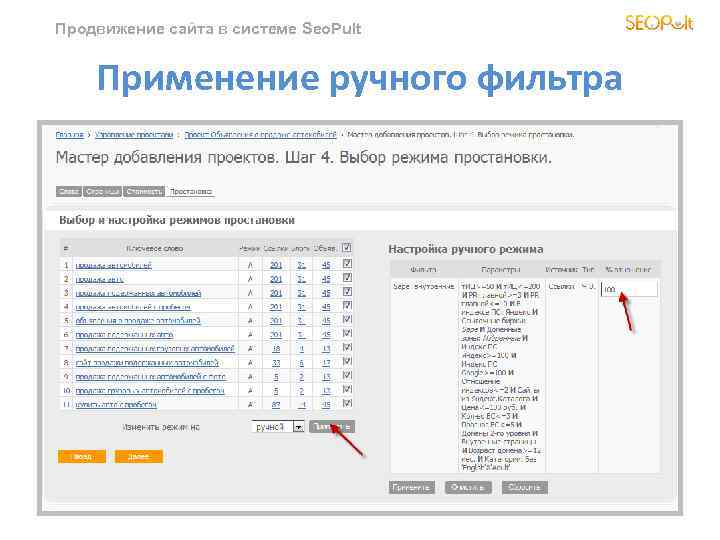Toggle the checkbox in keyword row 11
720x540 pixels.
tap(347, 403)
